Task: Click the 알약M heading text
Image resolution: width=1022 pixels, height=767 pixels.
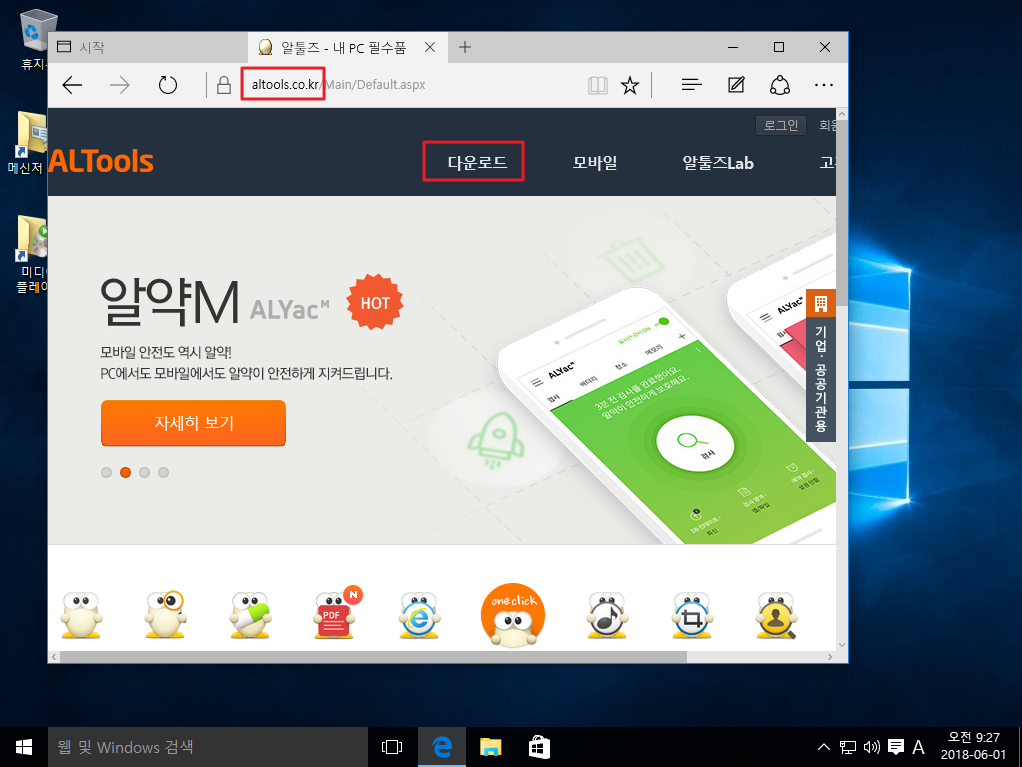Action: point(169,302)
